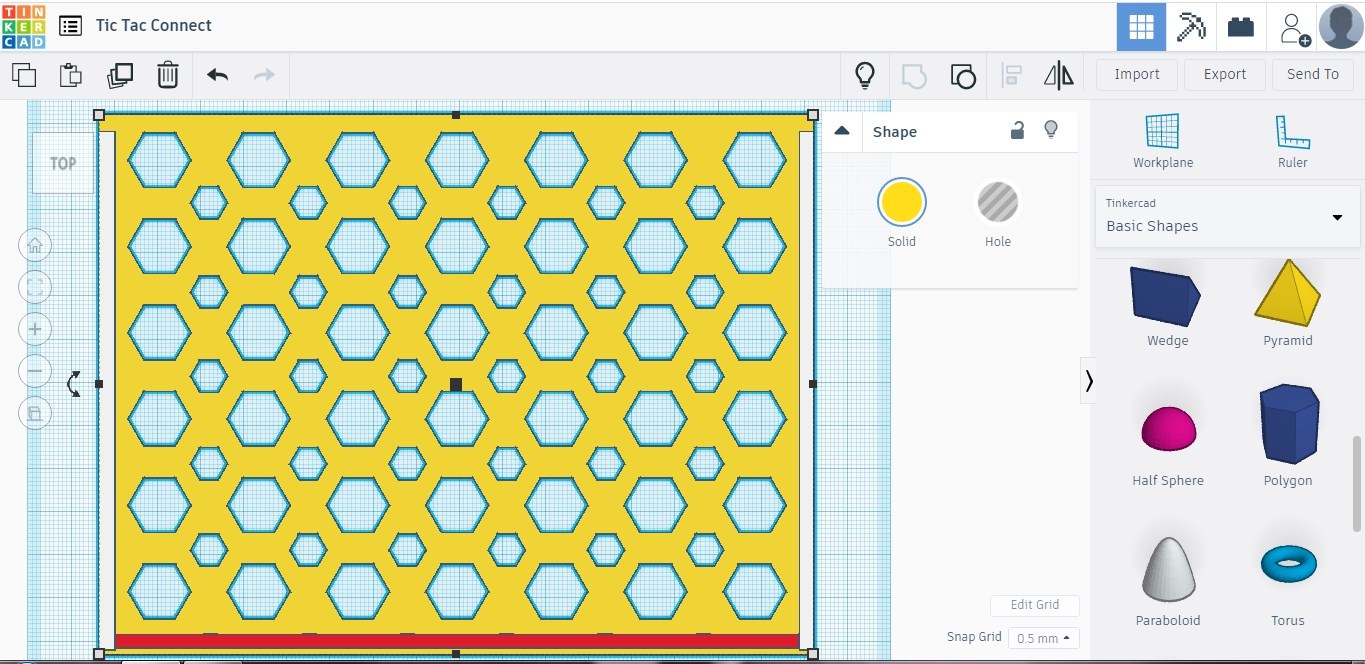Select the Ruler tool
1365x664 pixels.
coord(1292,141)
